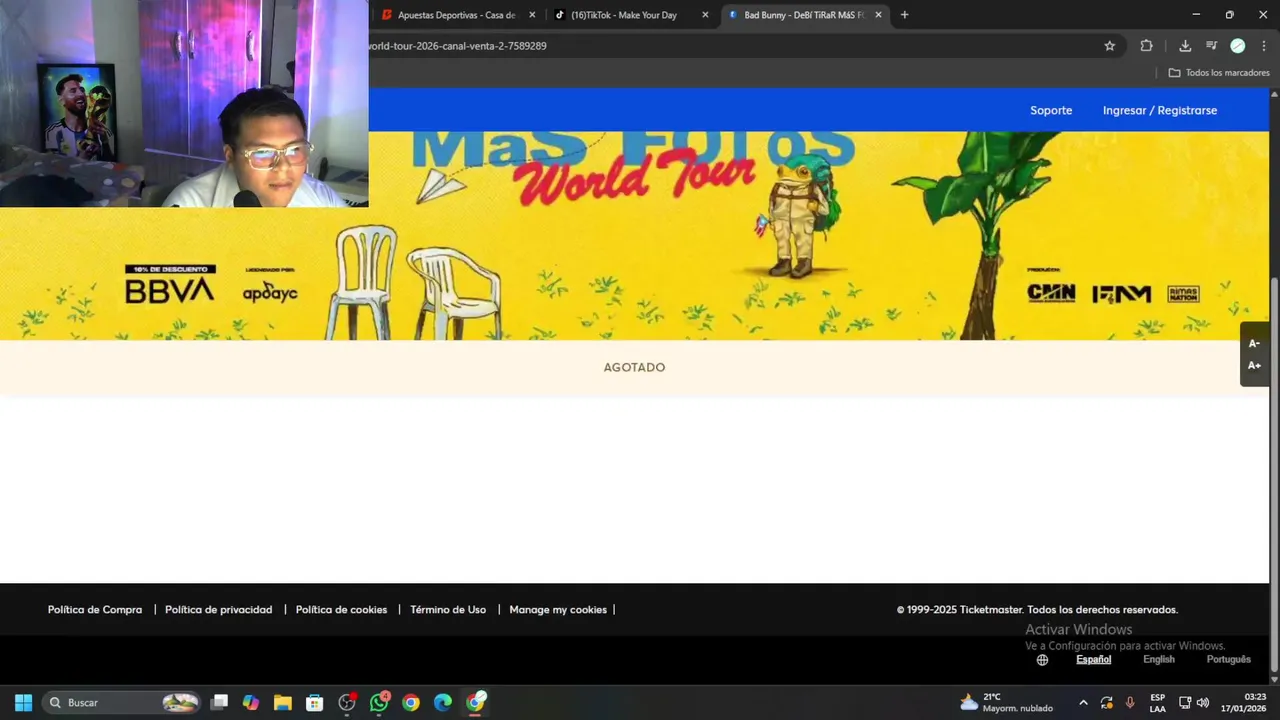This screenshot has height=720, width=1280.
Task: Switch site language to English
Action: (x=1159, y=660)
